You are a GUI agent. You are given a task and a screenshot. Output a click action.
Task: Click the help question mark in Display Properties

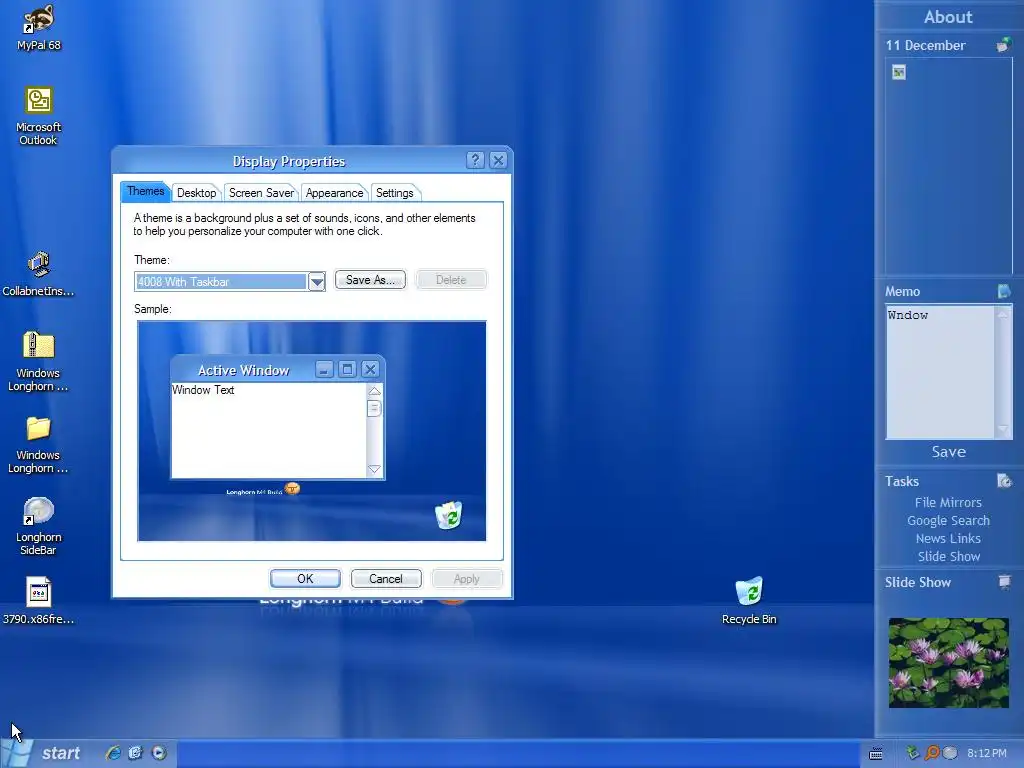(475, 160)
